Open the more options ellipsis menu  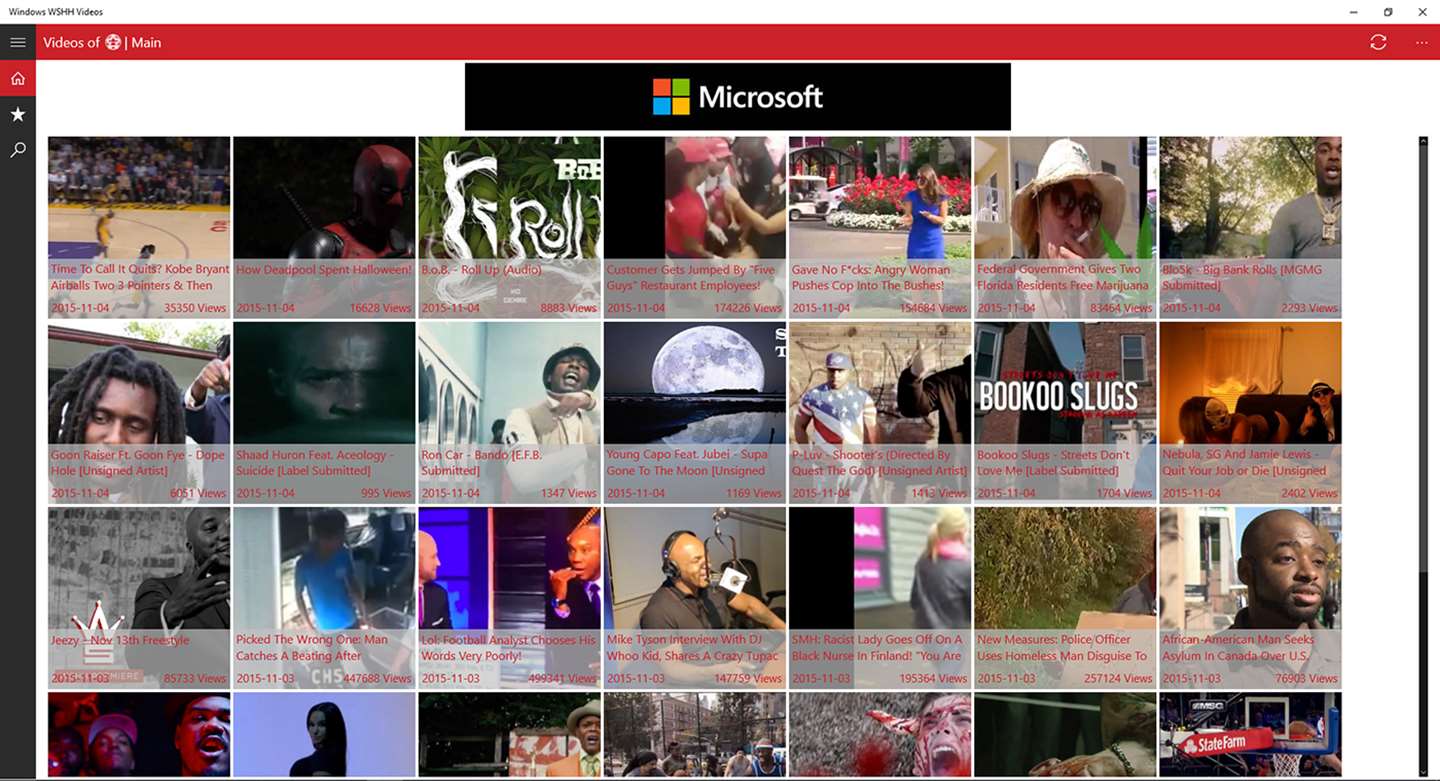pos(1421,42)
